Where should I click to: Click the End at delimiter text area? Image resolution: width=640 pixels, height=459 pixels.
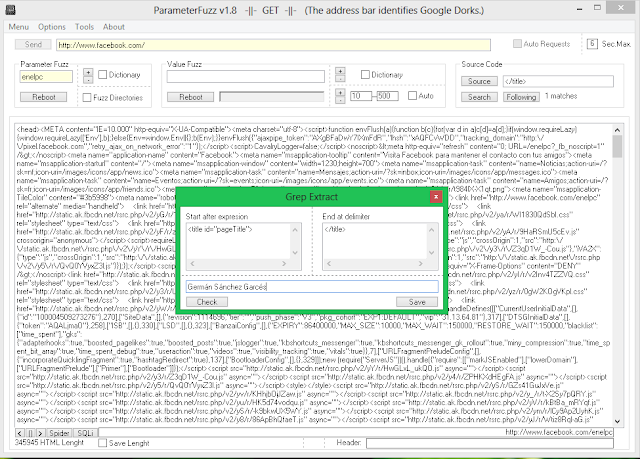375,241
